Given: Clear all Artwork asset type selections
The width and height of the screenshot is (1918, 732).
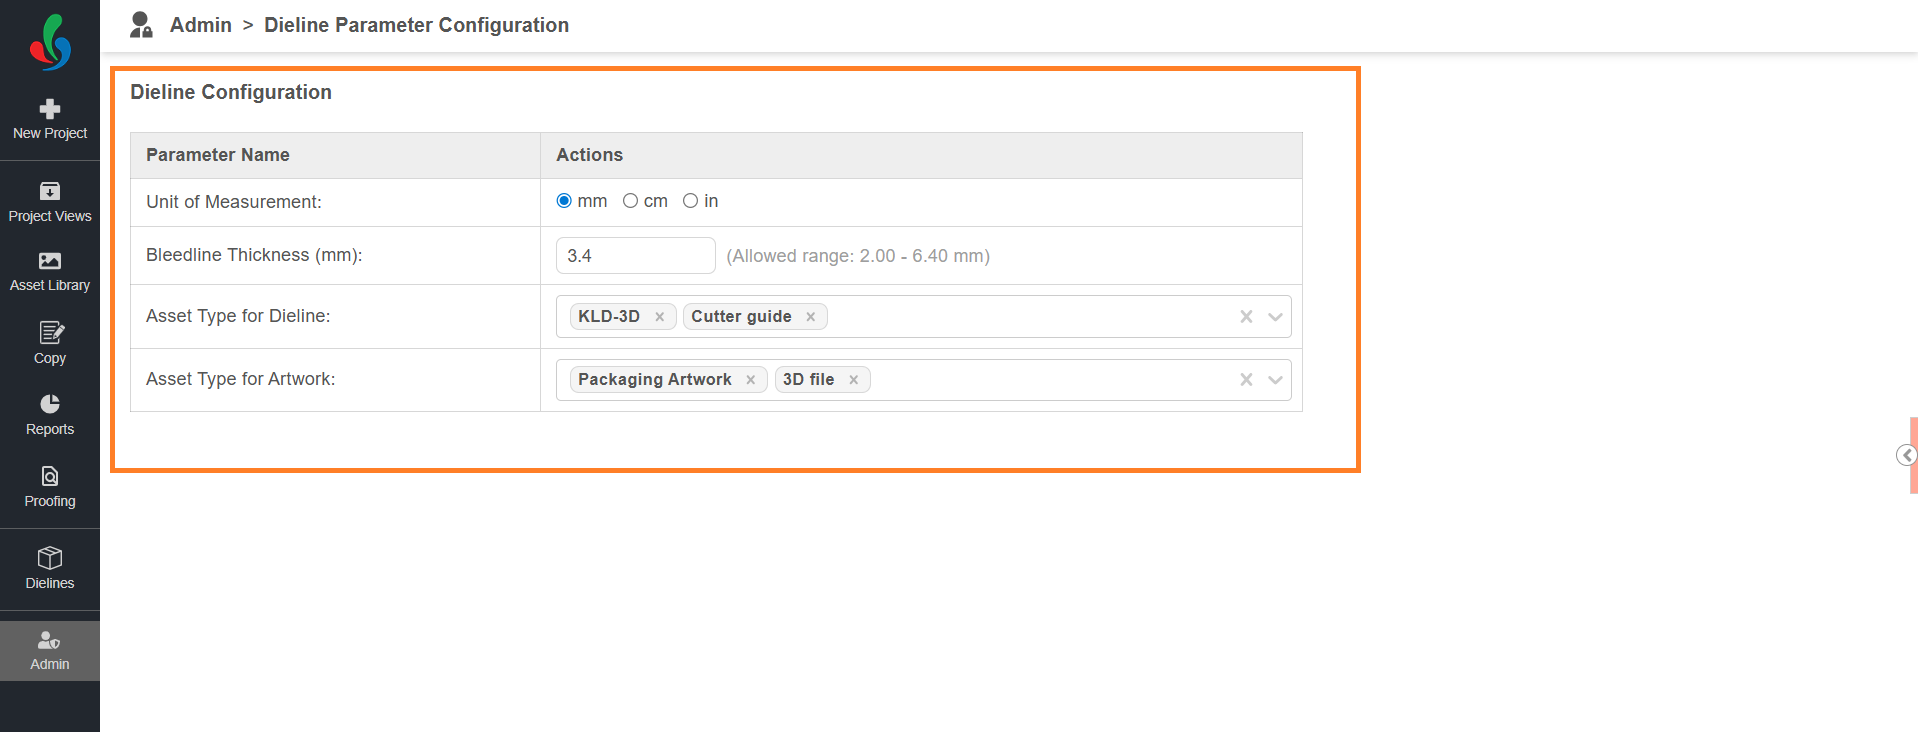Looking at the screenshot, I should pyautogui.click(x=1246, y=380).
